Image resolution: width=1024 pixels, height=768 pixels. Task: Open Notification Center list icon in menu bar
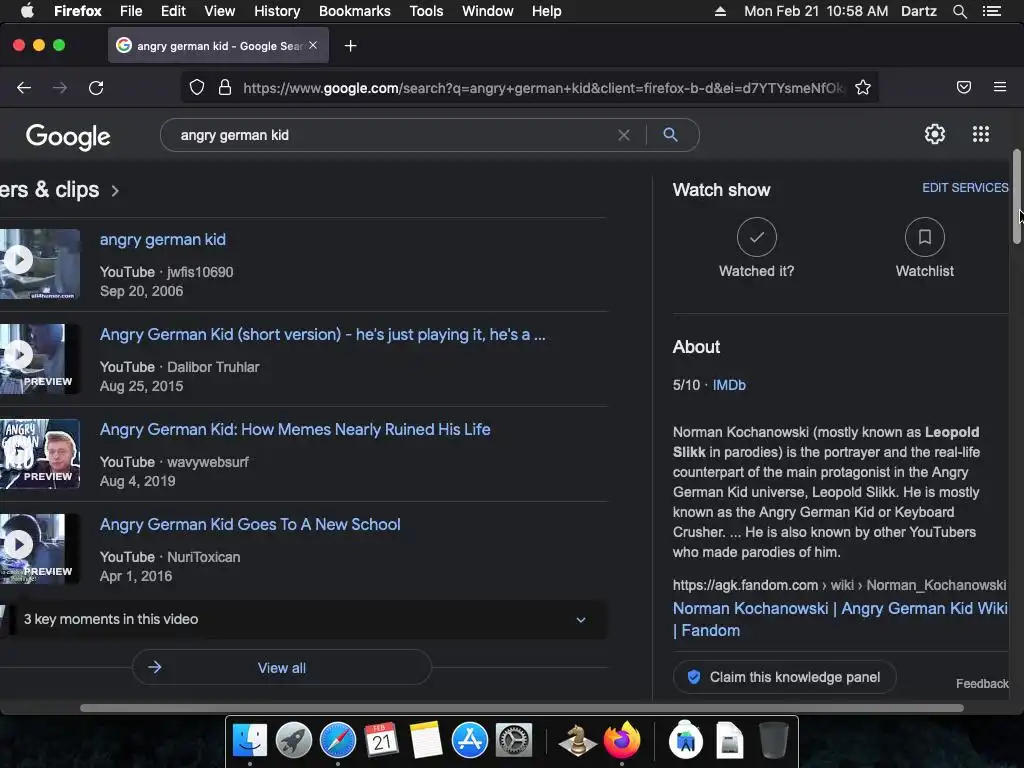(x=991, y=11)
